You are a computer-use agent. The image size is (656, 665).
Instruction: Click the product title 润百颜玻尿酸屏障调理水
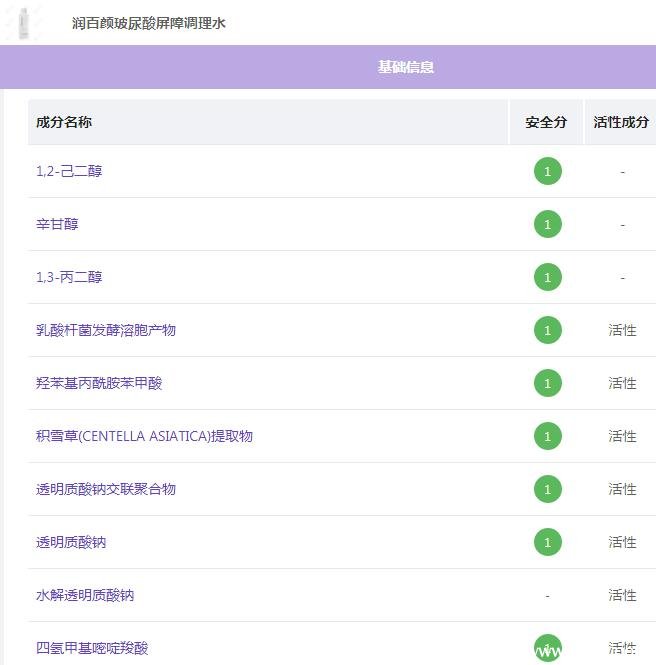point(149,23)
